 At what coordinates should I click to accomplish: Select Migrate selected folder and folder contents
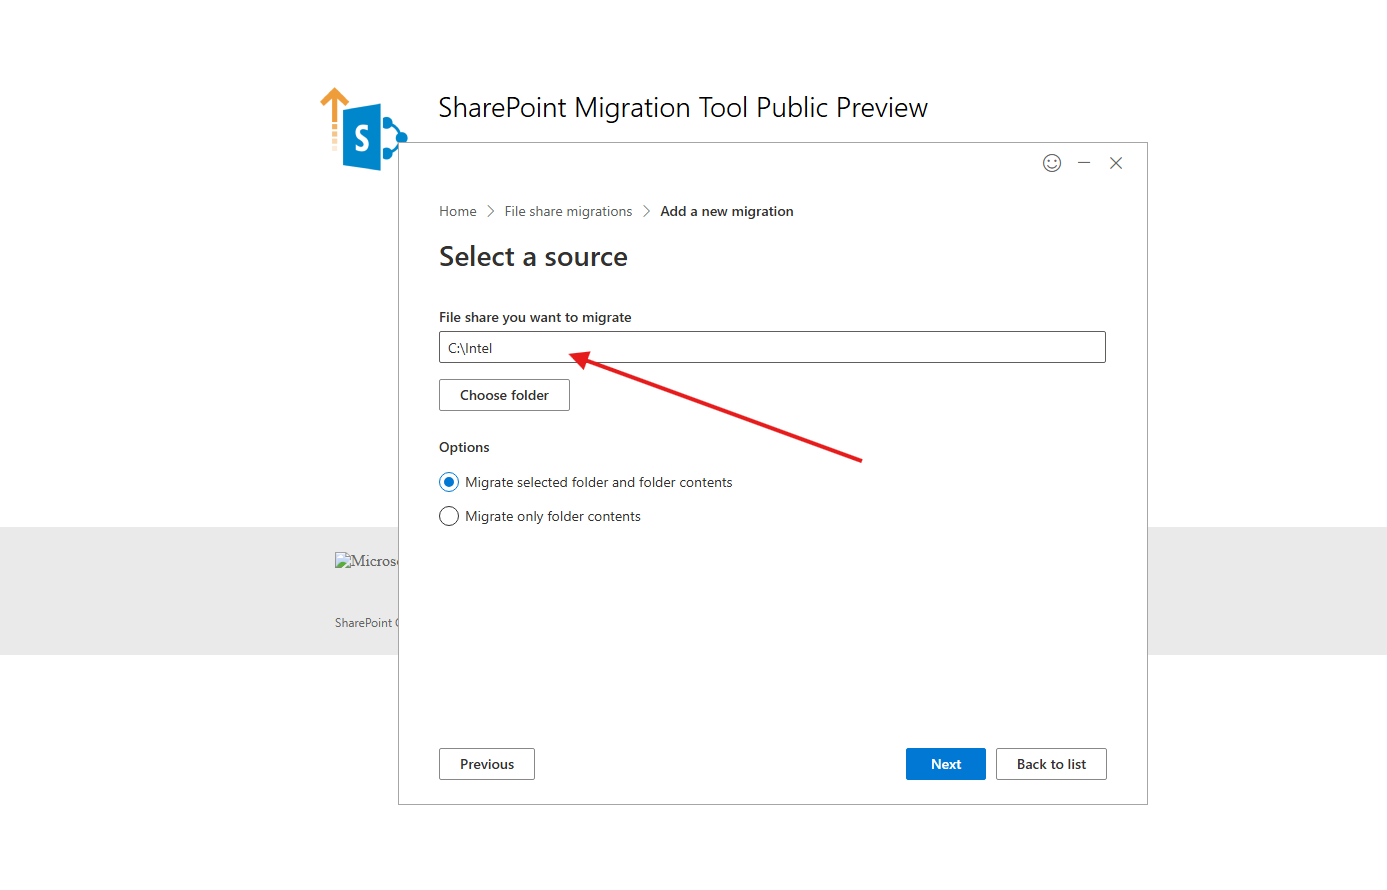coord(449,482)
